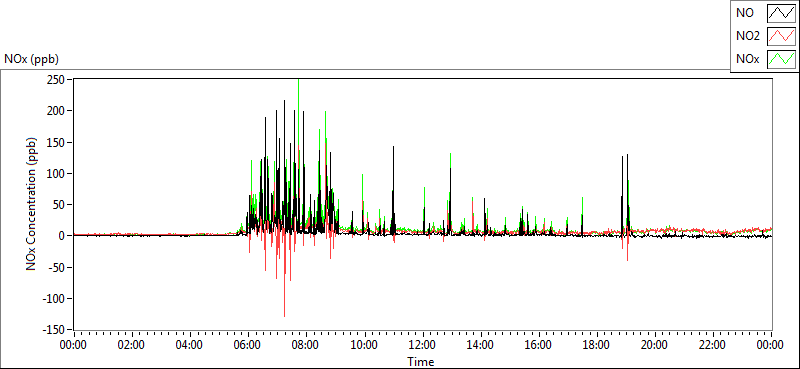Screen dimensions: 800x369
Task: Click the 22:00 time axis label
Action: (713, 345)
